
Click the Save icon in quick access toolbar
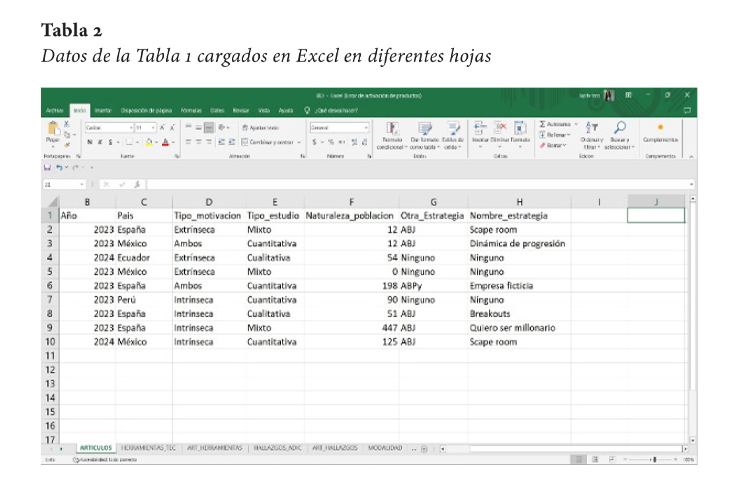47,168
